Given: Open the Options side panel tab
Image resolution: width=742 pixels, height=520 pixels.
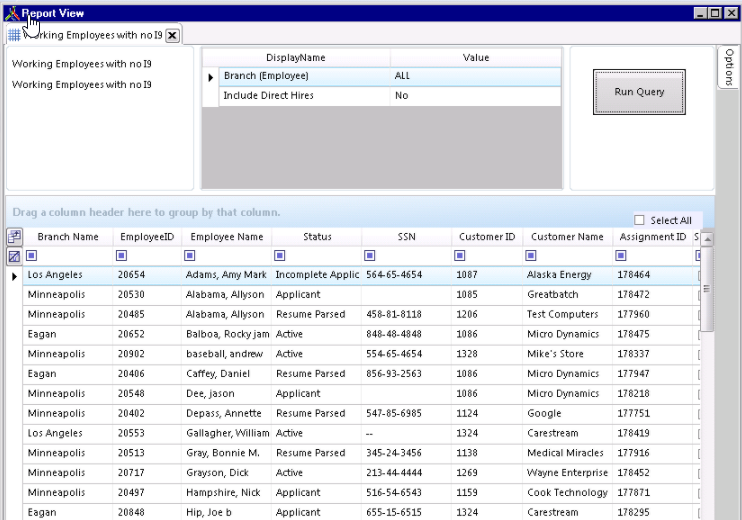Looking at the screenshot, I should pyautogui.click(x=729, y=67).
